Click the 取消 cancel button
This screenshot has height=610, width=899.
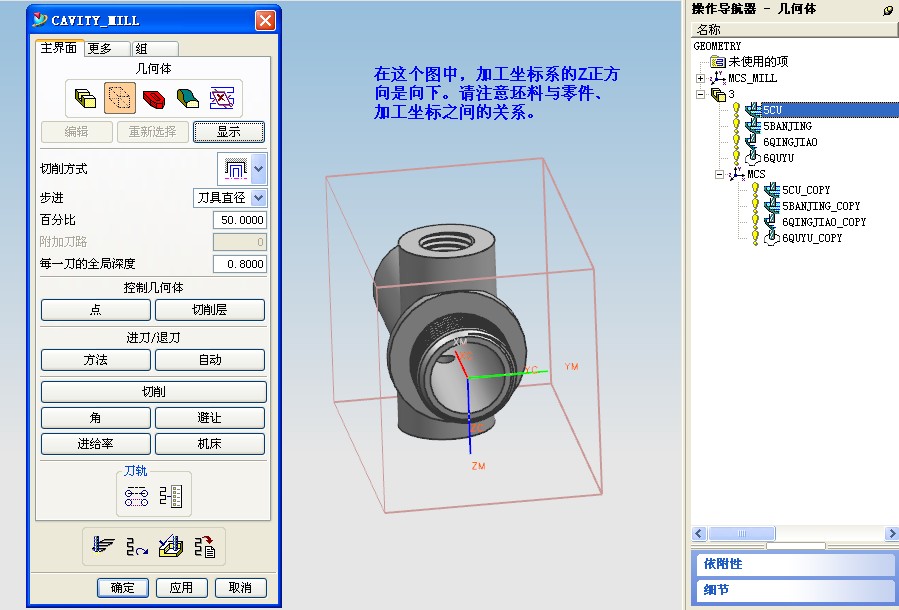[x=240, y=588]
